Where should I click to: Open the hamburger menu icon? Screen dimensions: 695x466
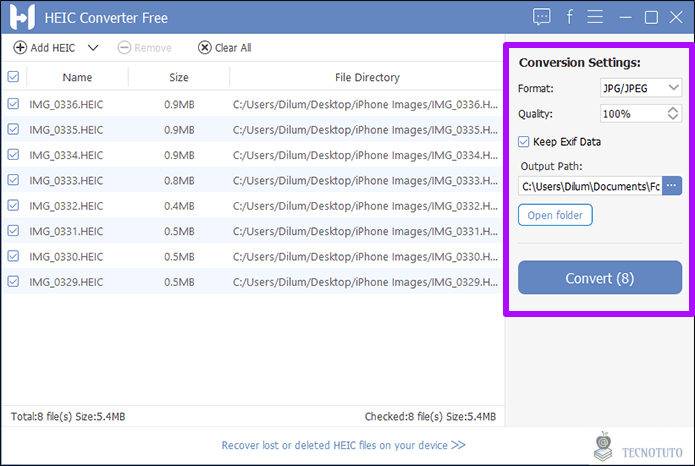click(x=595, y=17)
